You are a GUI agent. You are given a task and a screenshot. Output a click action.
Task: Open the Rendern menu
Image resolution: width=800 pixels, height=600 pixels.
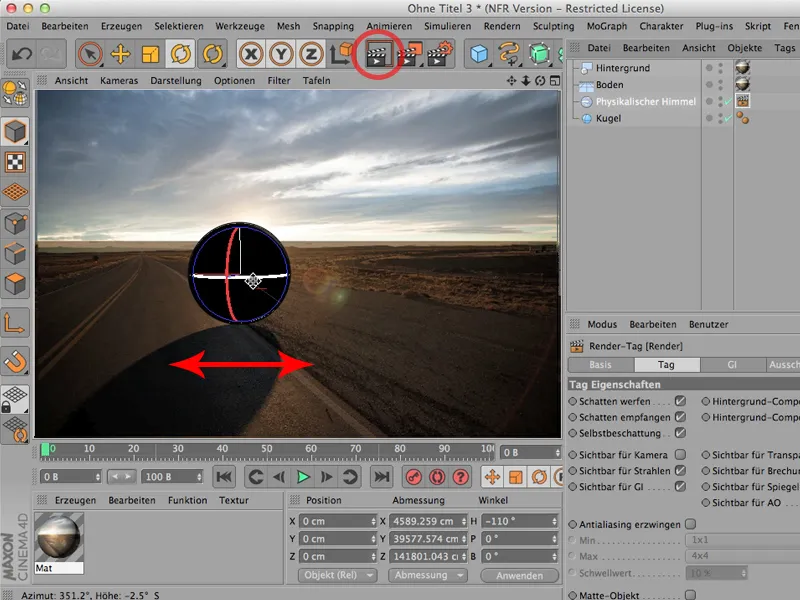[x=502, y=26]
